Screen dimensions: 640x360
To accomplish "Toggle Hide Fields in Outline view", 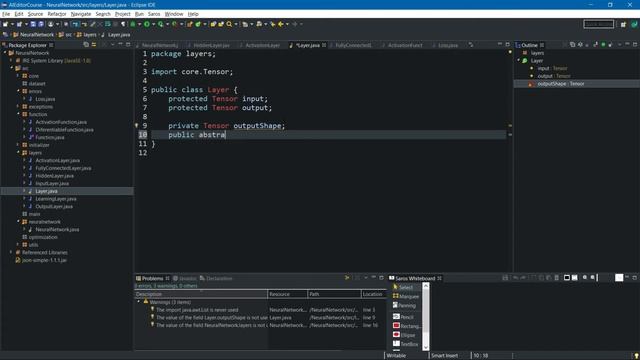I will (x=587, y=44).
